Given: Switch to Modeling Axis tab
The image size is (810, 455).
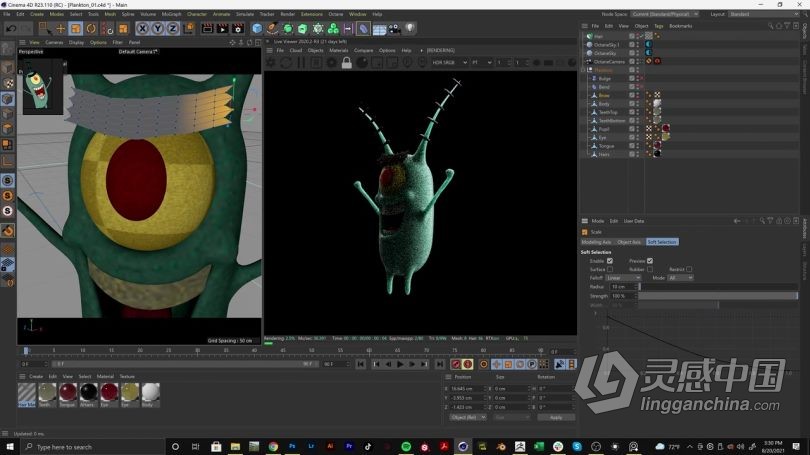Looking at the screenshot, I should 596,242.
